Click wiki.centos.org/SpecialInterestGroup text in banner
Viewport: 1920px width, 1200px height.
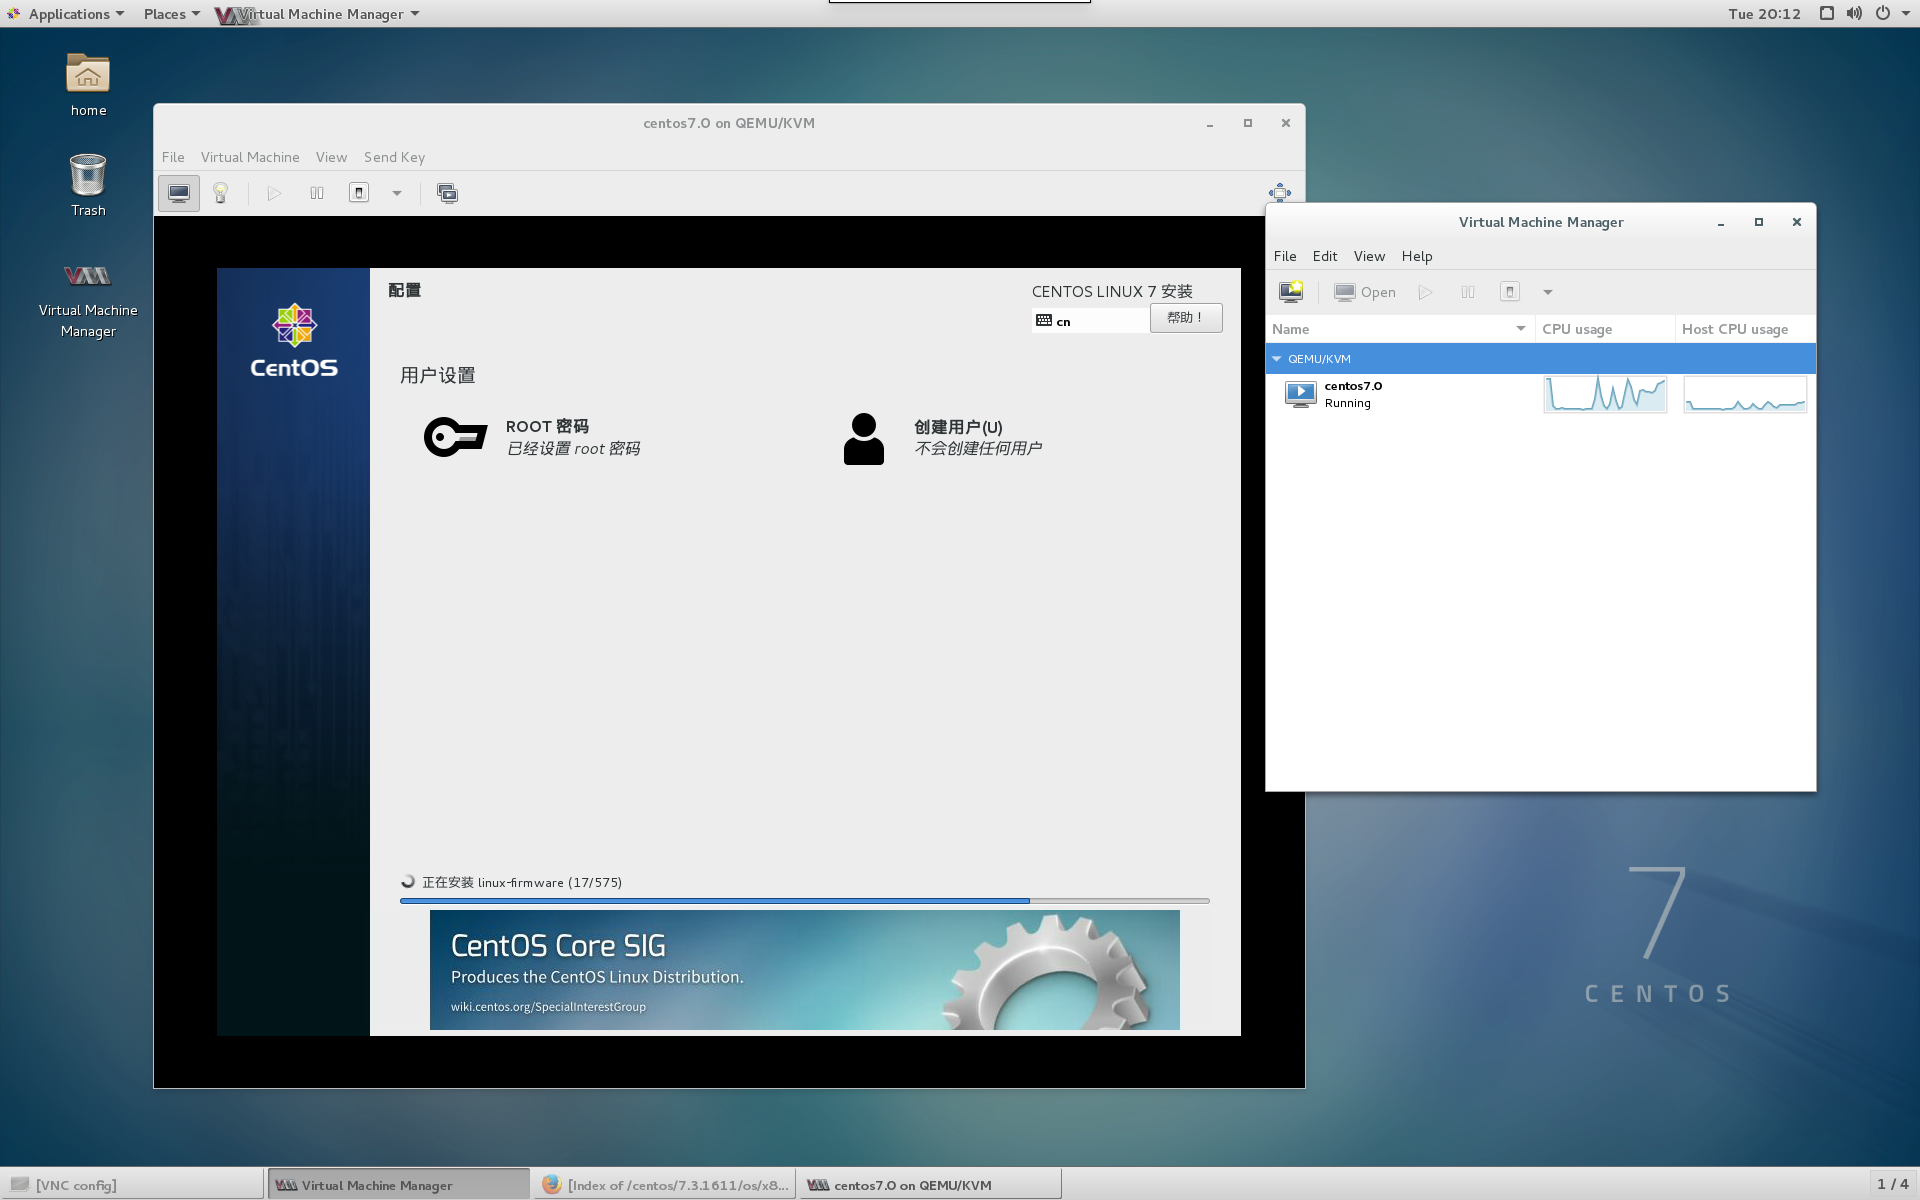pos(548,1007)
